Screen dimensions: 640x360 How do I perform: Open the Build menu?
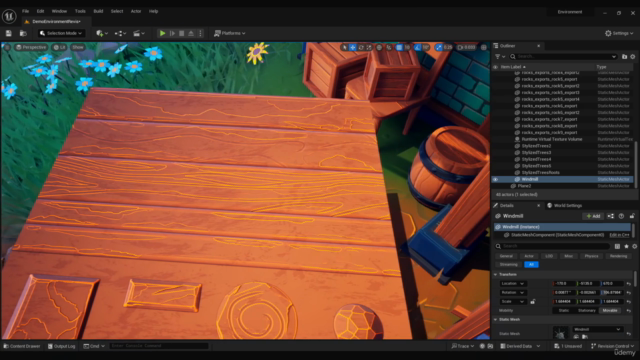[x=98, y=11]
